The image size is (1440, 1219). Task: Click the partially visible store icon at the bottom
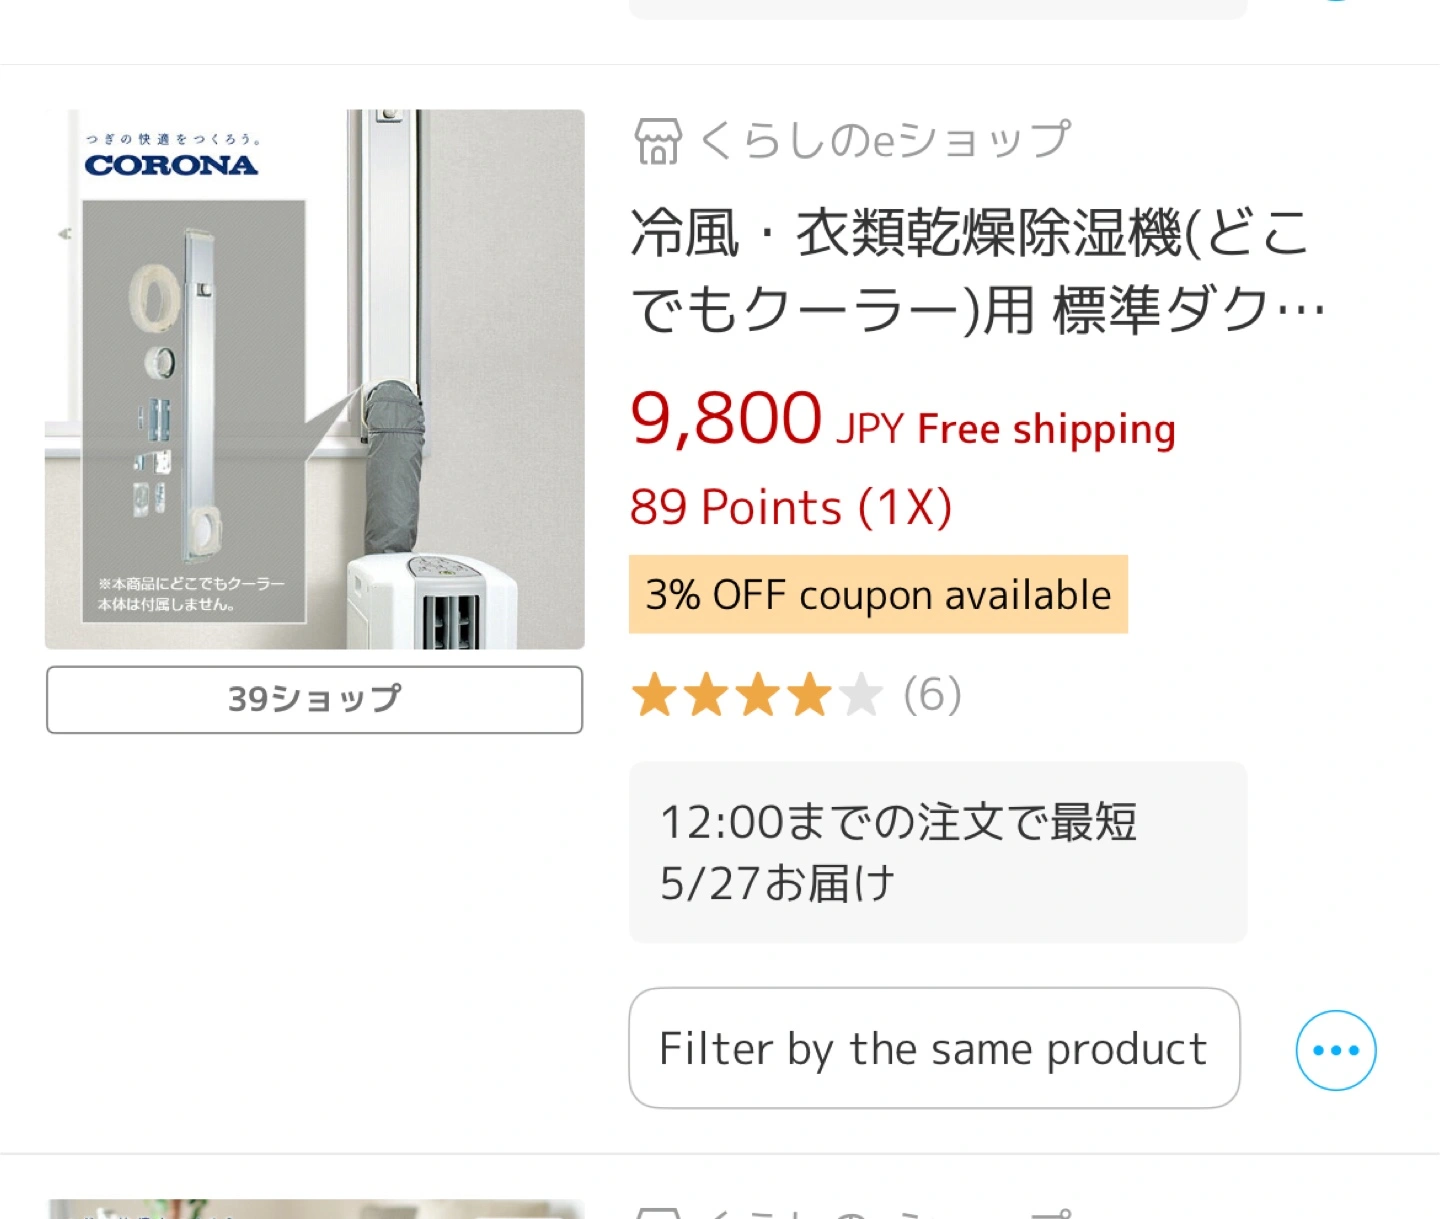click(657, 1211)
